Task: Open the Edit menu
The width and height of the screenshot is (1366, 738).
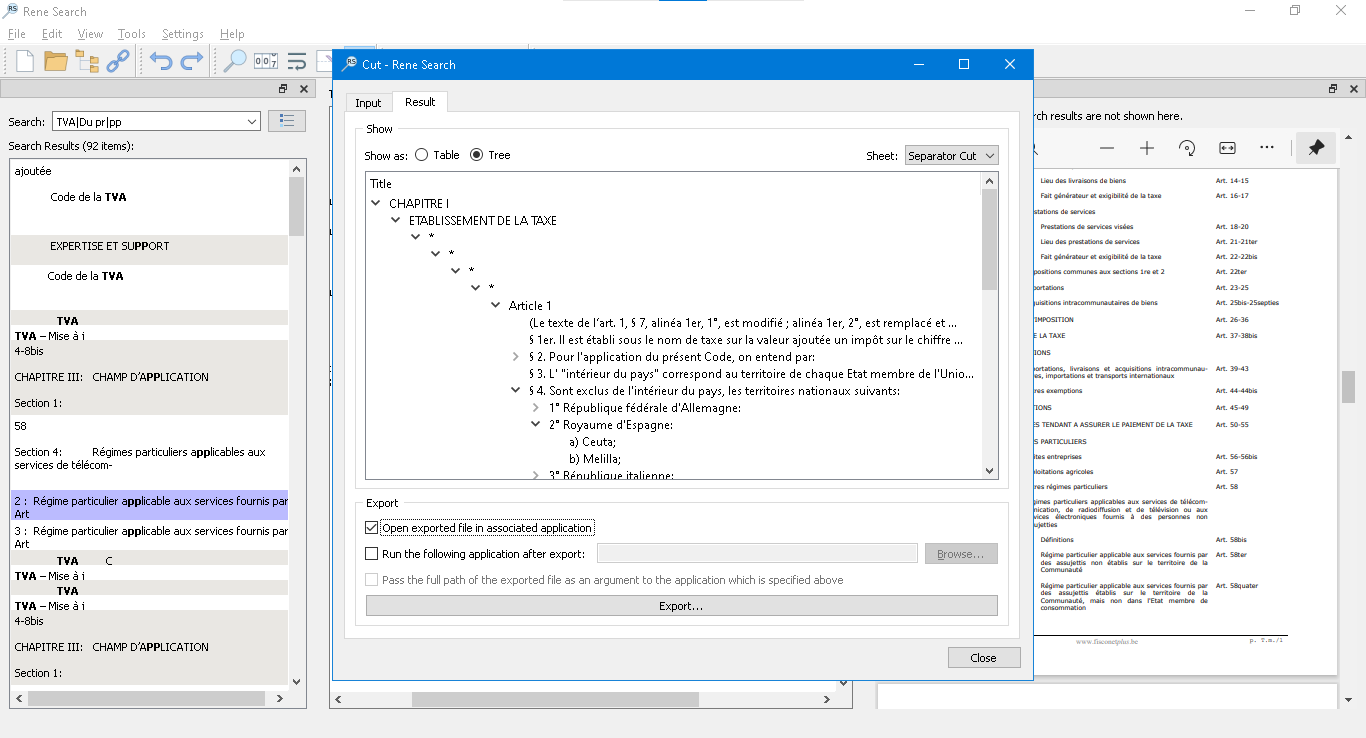Action: point(52,34)
